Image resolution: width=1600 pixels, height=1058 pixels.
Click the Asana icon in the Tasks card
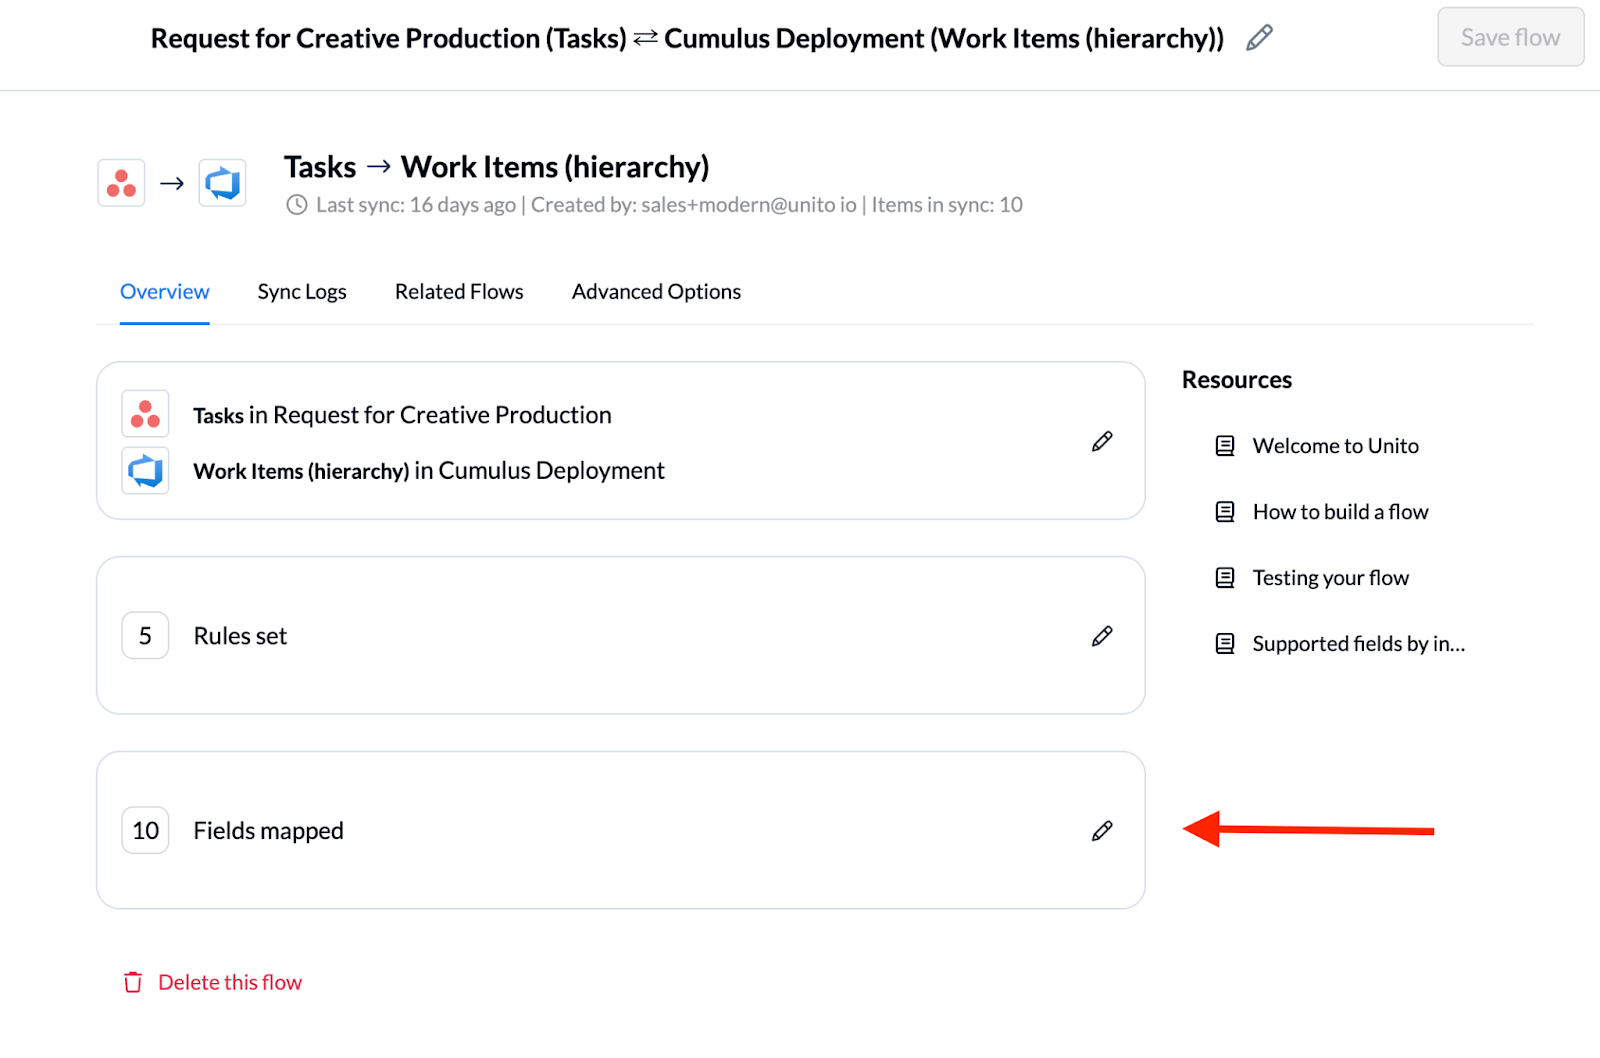[145, 414]
